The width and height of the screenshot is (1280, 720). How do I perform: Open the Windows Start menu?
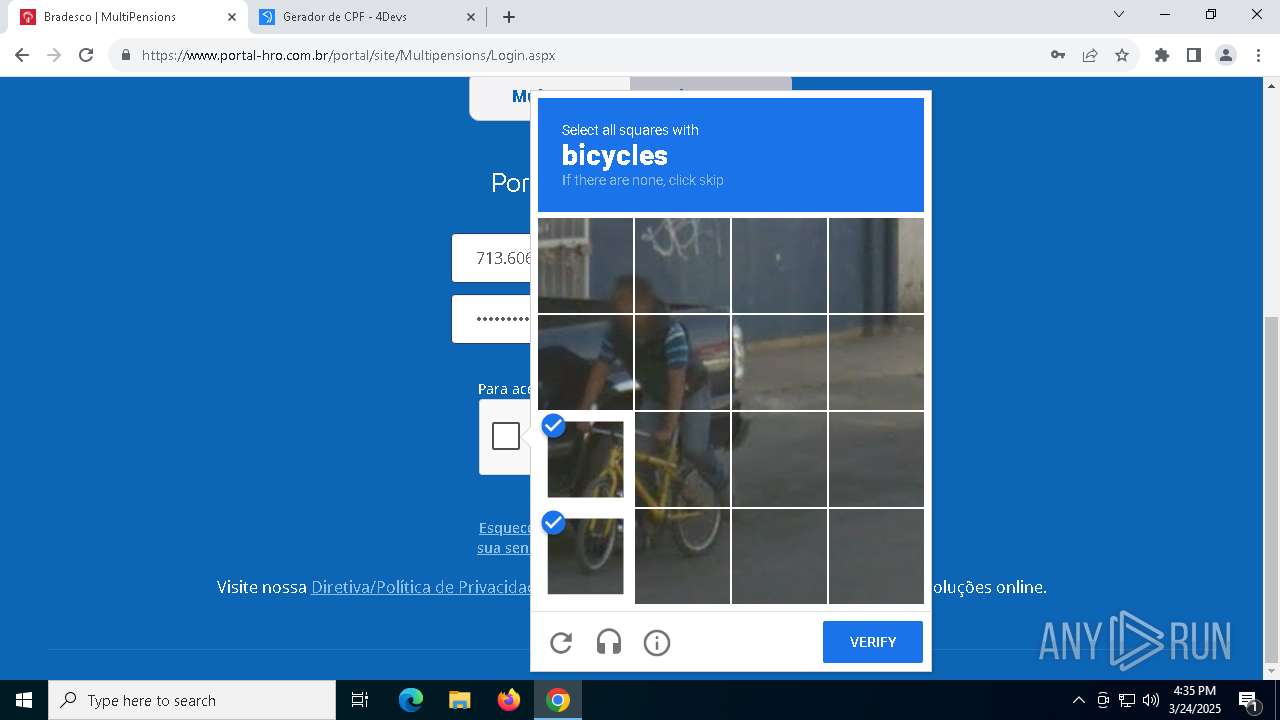coord(24,700)
